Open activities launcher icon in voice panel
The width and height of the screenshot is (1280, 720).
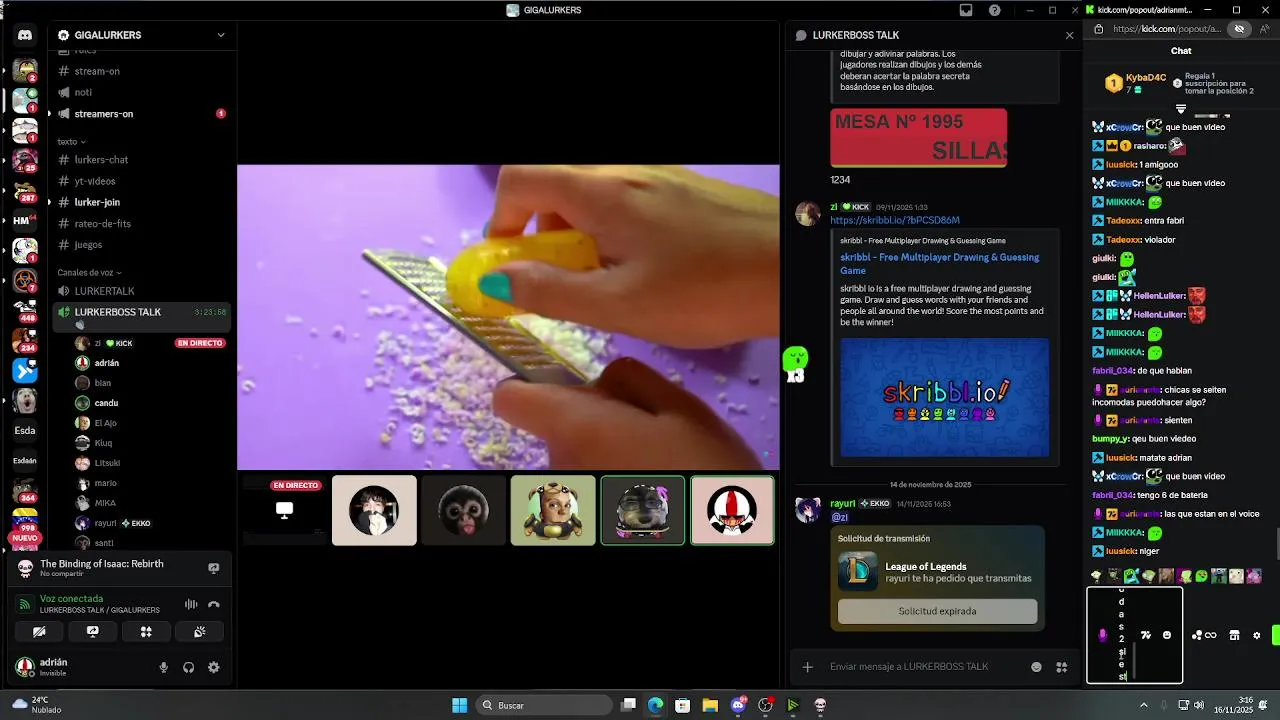146,632
